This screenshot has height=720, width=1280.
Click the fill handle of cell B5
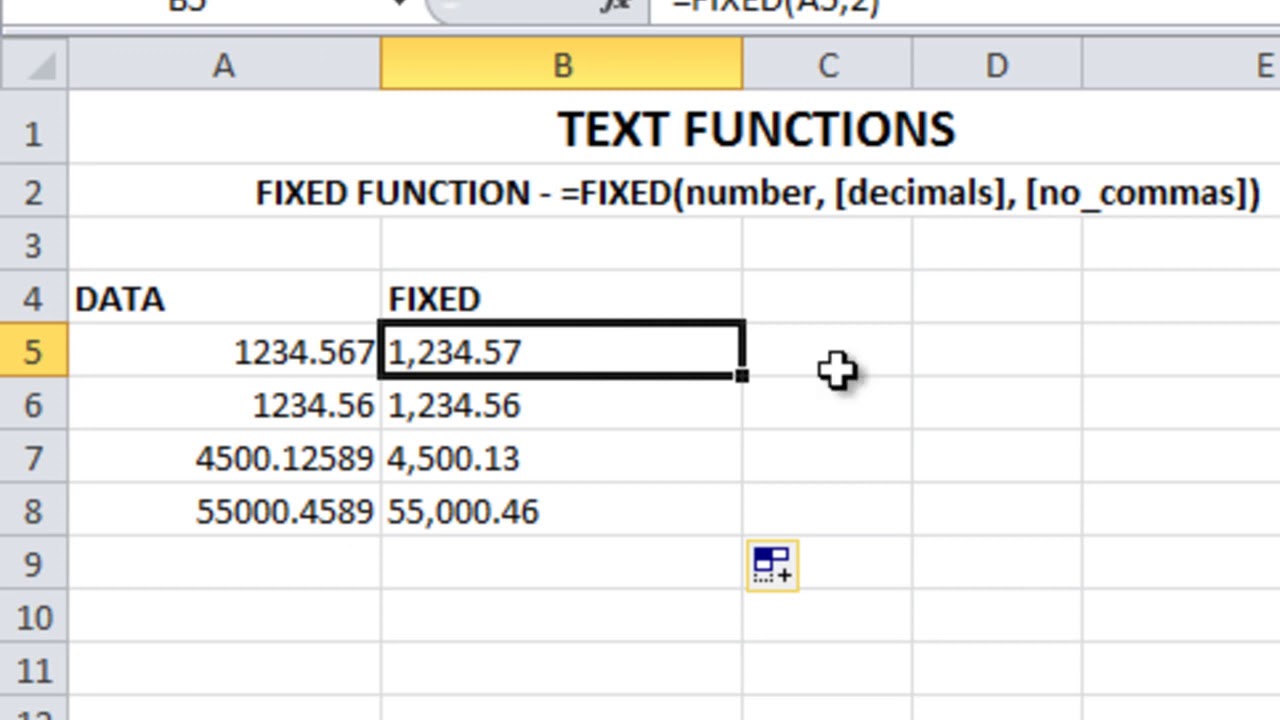741,375
